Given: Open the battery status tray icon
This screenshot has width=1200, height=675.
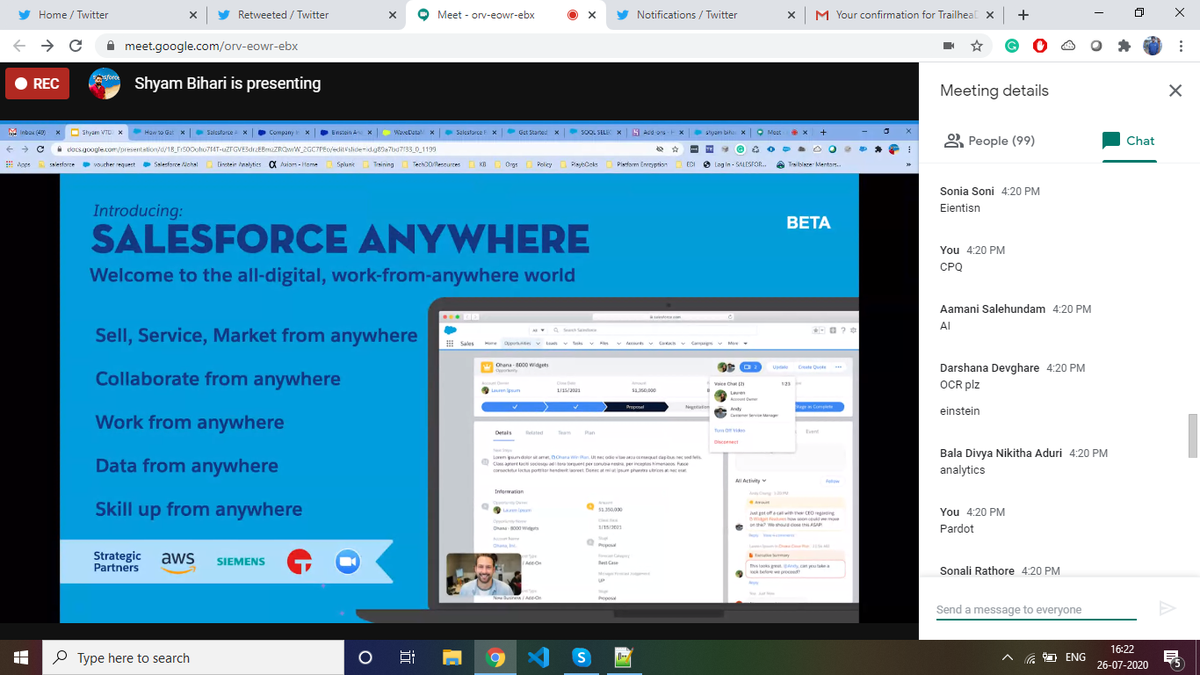Looking at the screenshot, I should pyautogui.click(x=1049, y=657).
